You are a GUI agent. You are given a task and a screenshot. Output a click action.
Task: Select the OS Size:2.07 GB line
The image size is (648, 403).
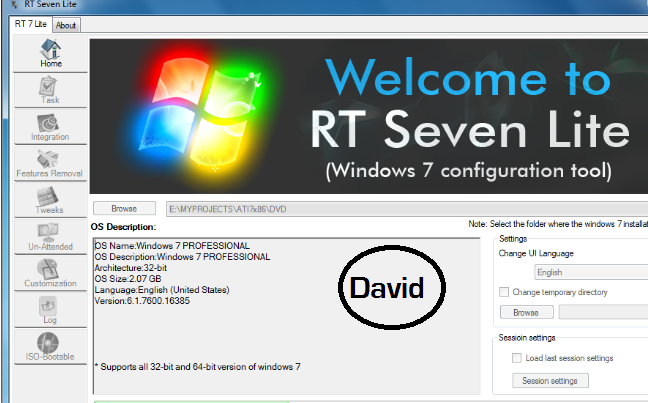point(128,279)
